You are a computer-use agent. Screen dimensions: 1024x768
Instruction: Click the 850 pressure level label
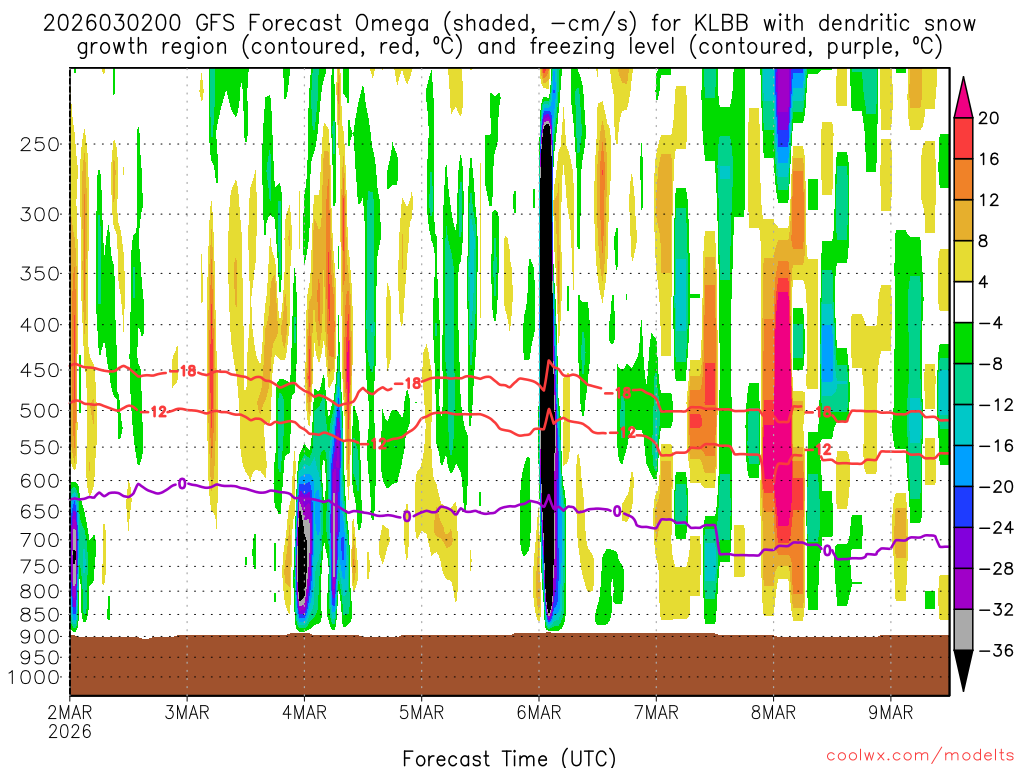(x=40, y=615)
